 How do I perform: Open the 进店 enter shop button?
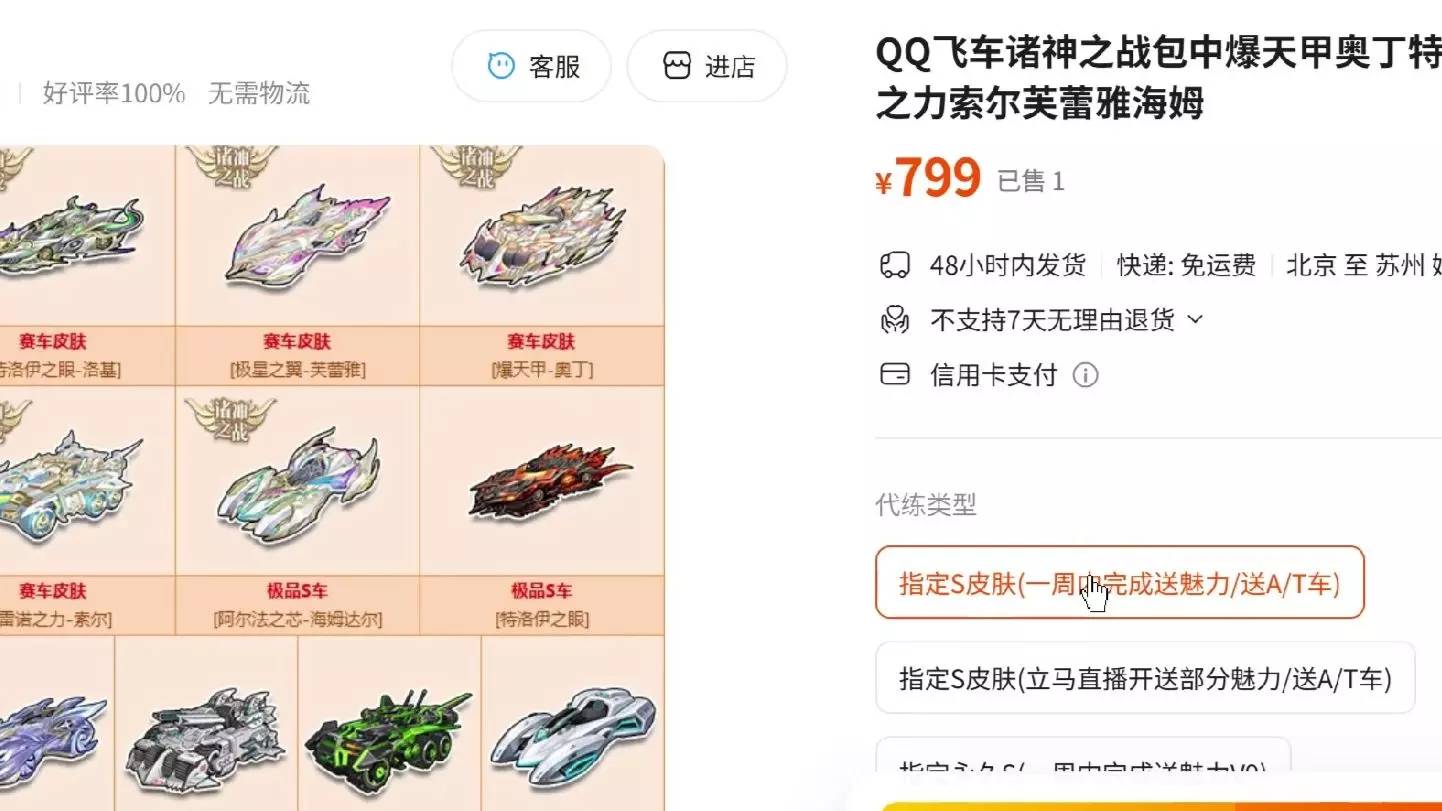pyautogui.click(x=707, y=66)
